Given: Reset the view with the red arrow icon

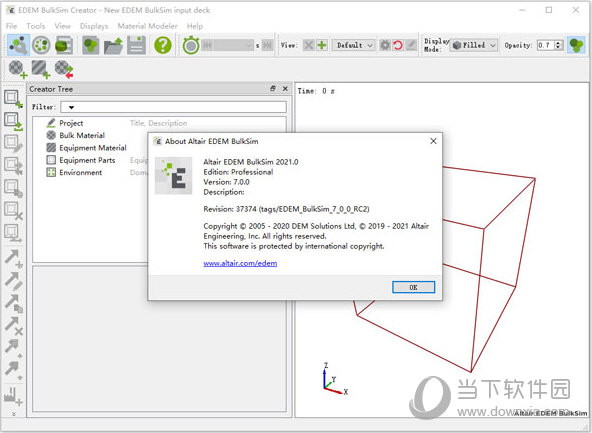Looking at the screenshot, I should pos(398,45).
